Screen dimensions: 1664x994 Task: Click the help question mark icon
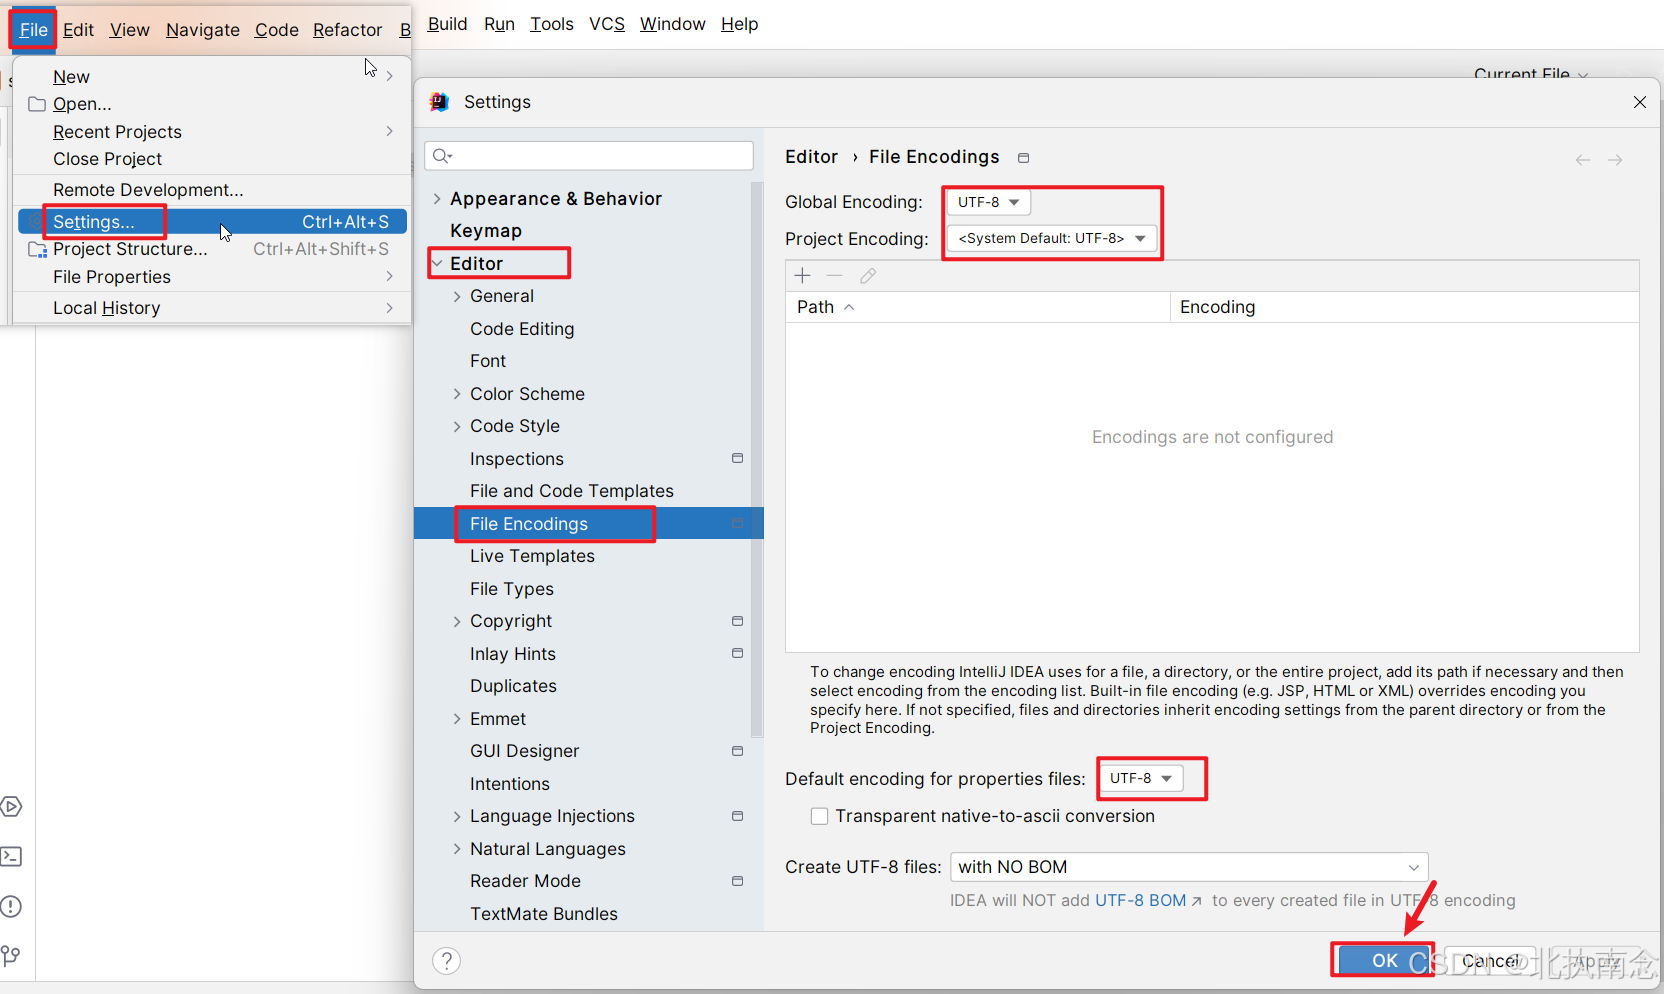[446, 961]
